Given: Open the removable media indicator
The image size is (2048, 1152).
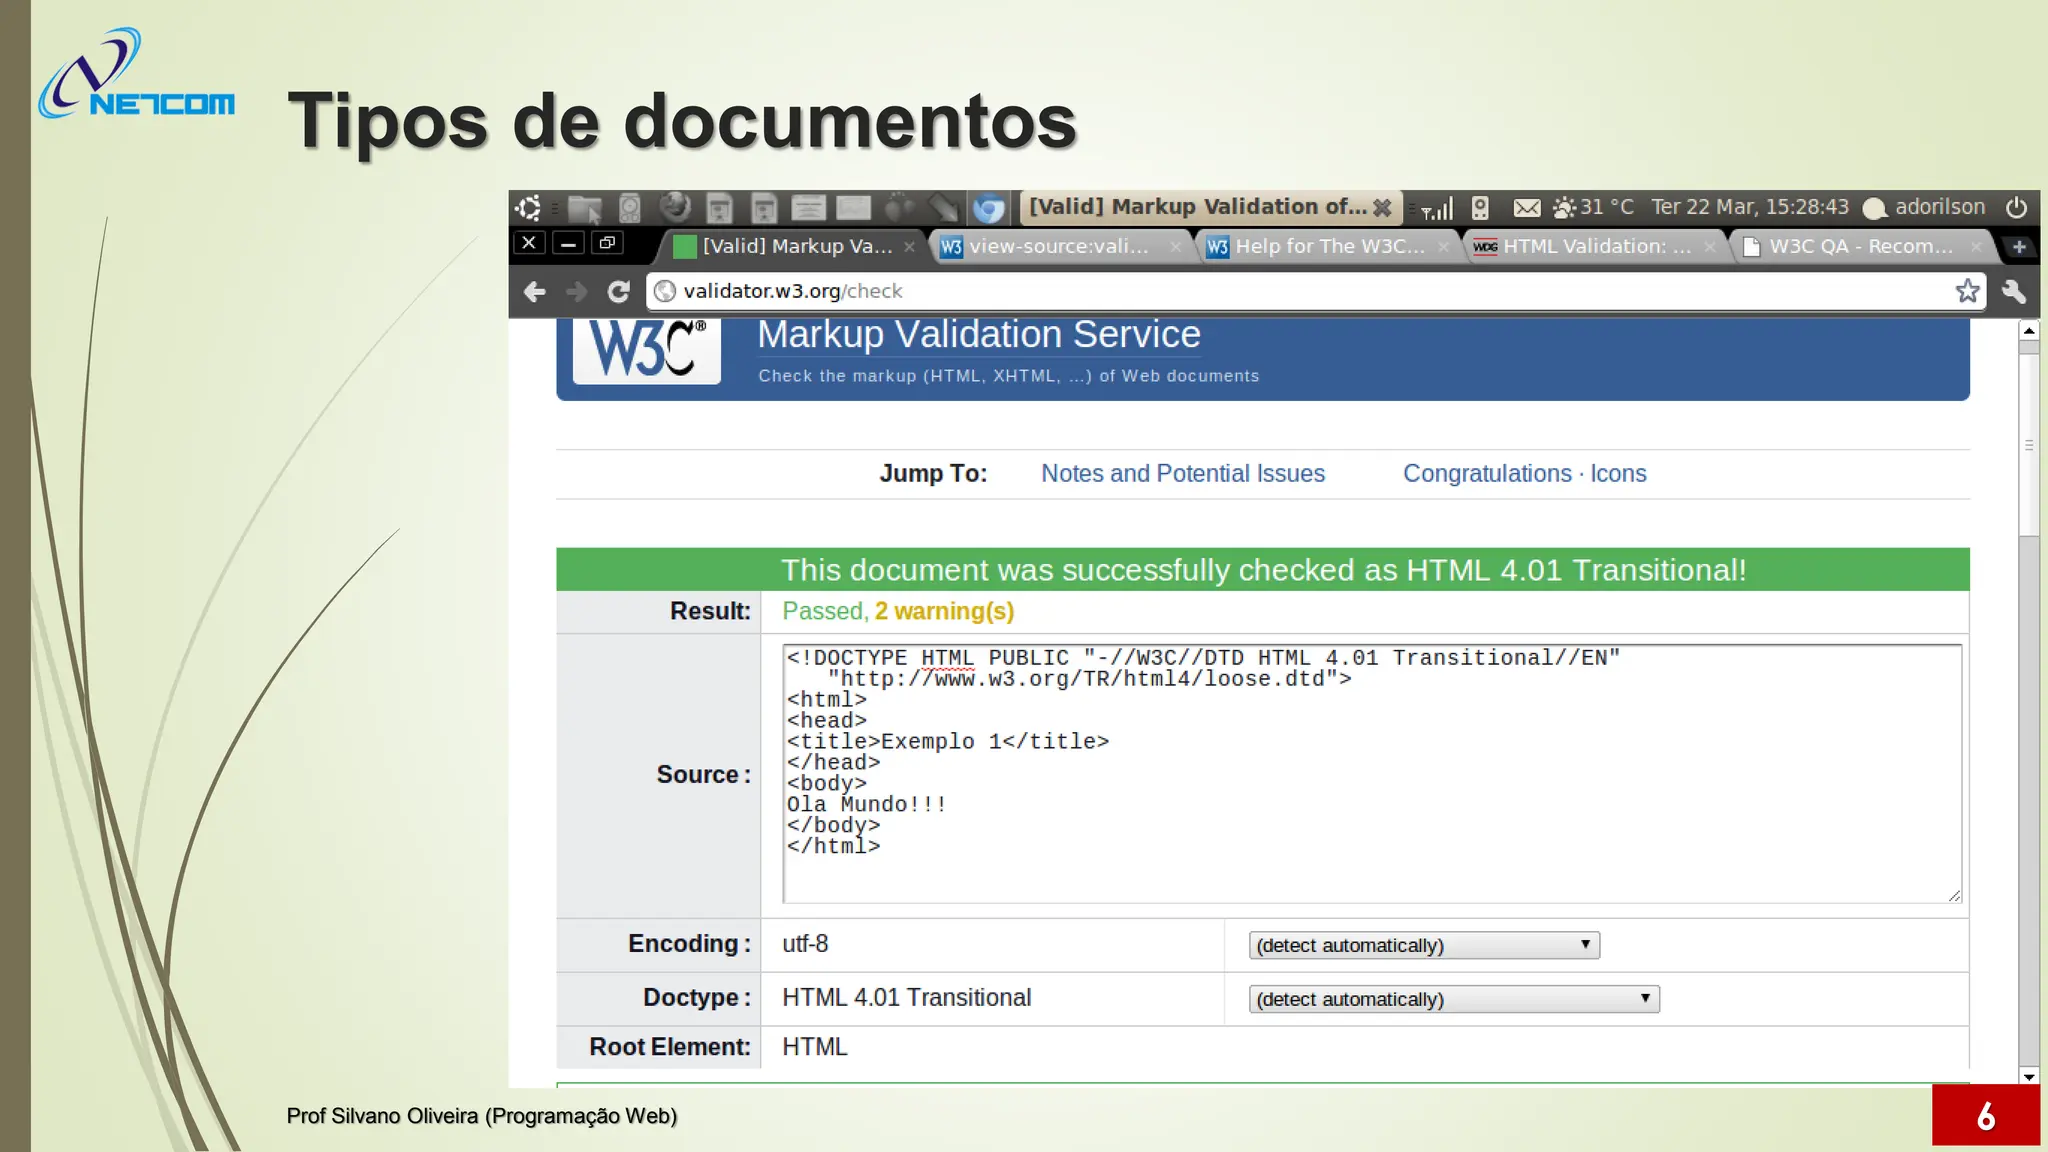Looking at the screenshot, I should coord(1481,208).
